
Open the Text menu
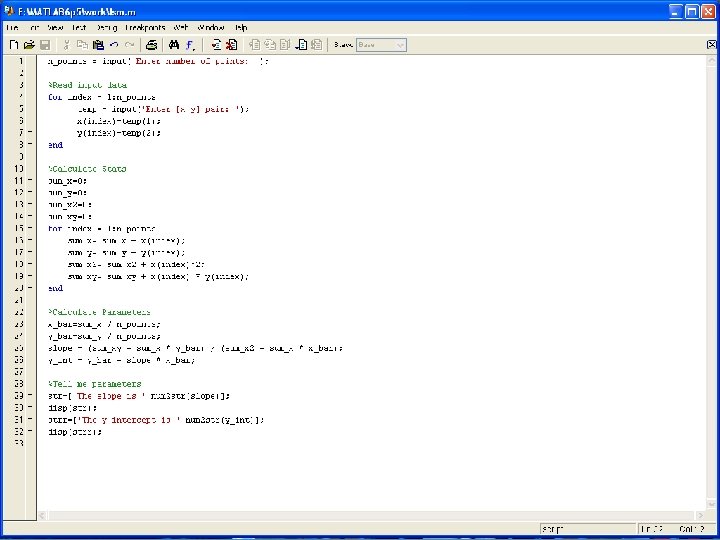(79, 28)
